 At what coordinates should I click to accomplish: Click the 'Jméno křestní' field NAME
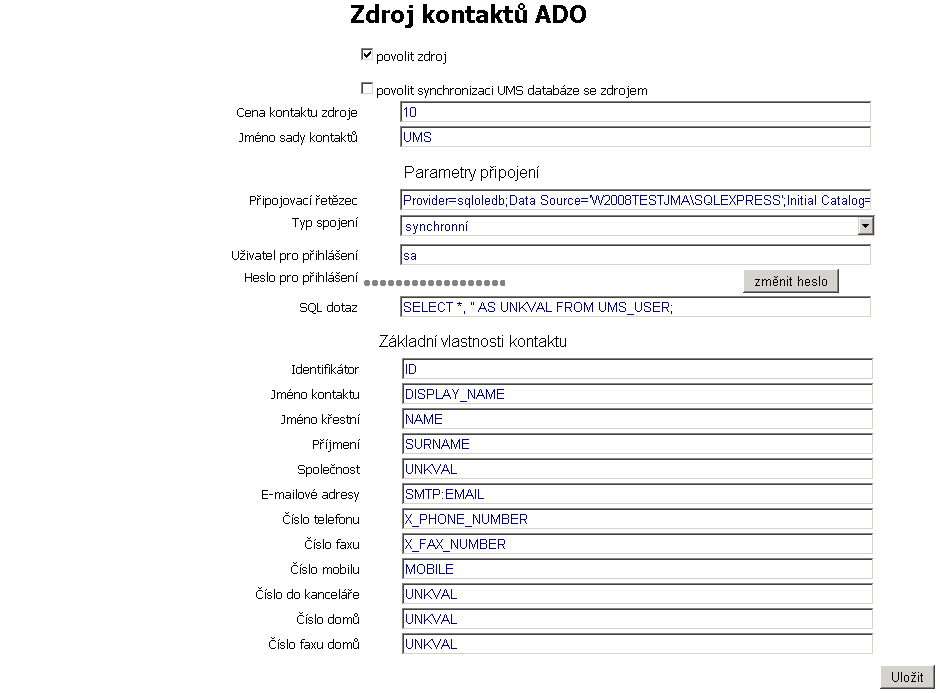(x=637, y=419)
